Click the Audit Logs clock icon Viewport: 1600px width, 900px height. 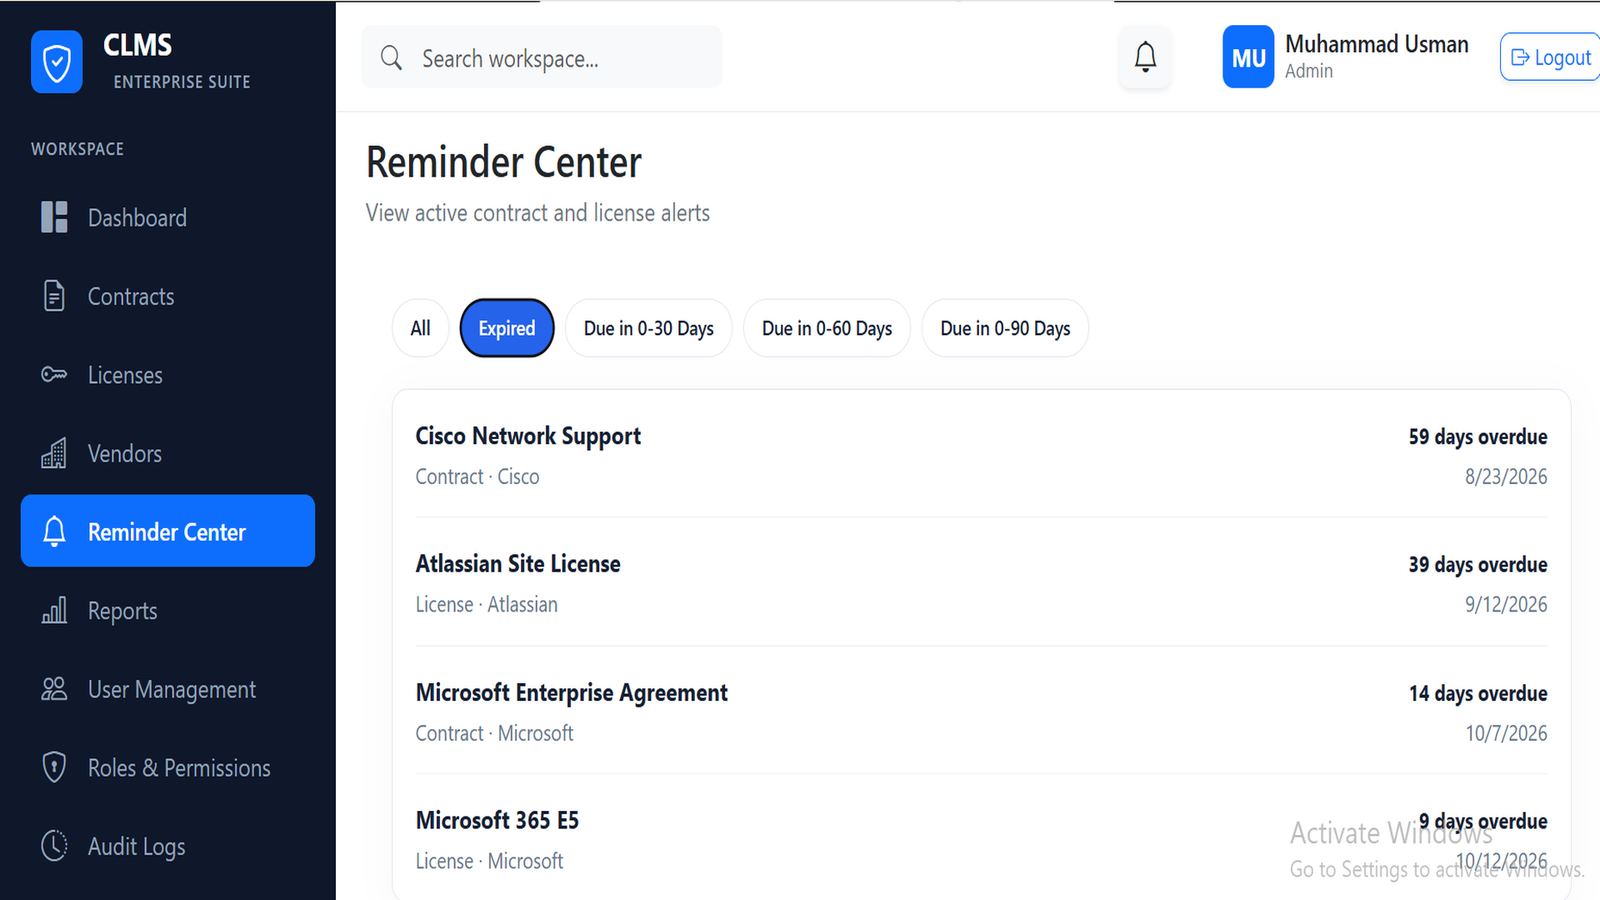(54, 846)
